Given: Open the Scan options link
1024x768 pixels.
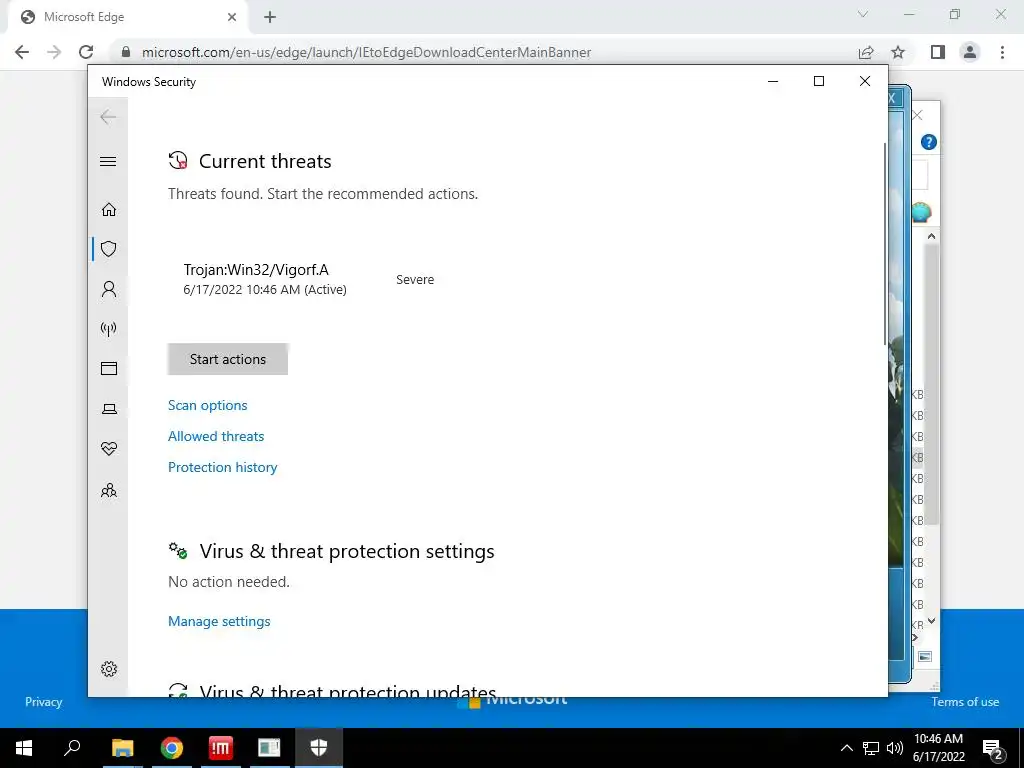Looking at the screenshot, I should 208,405.
